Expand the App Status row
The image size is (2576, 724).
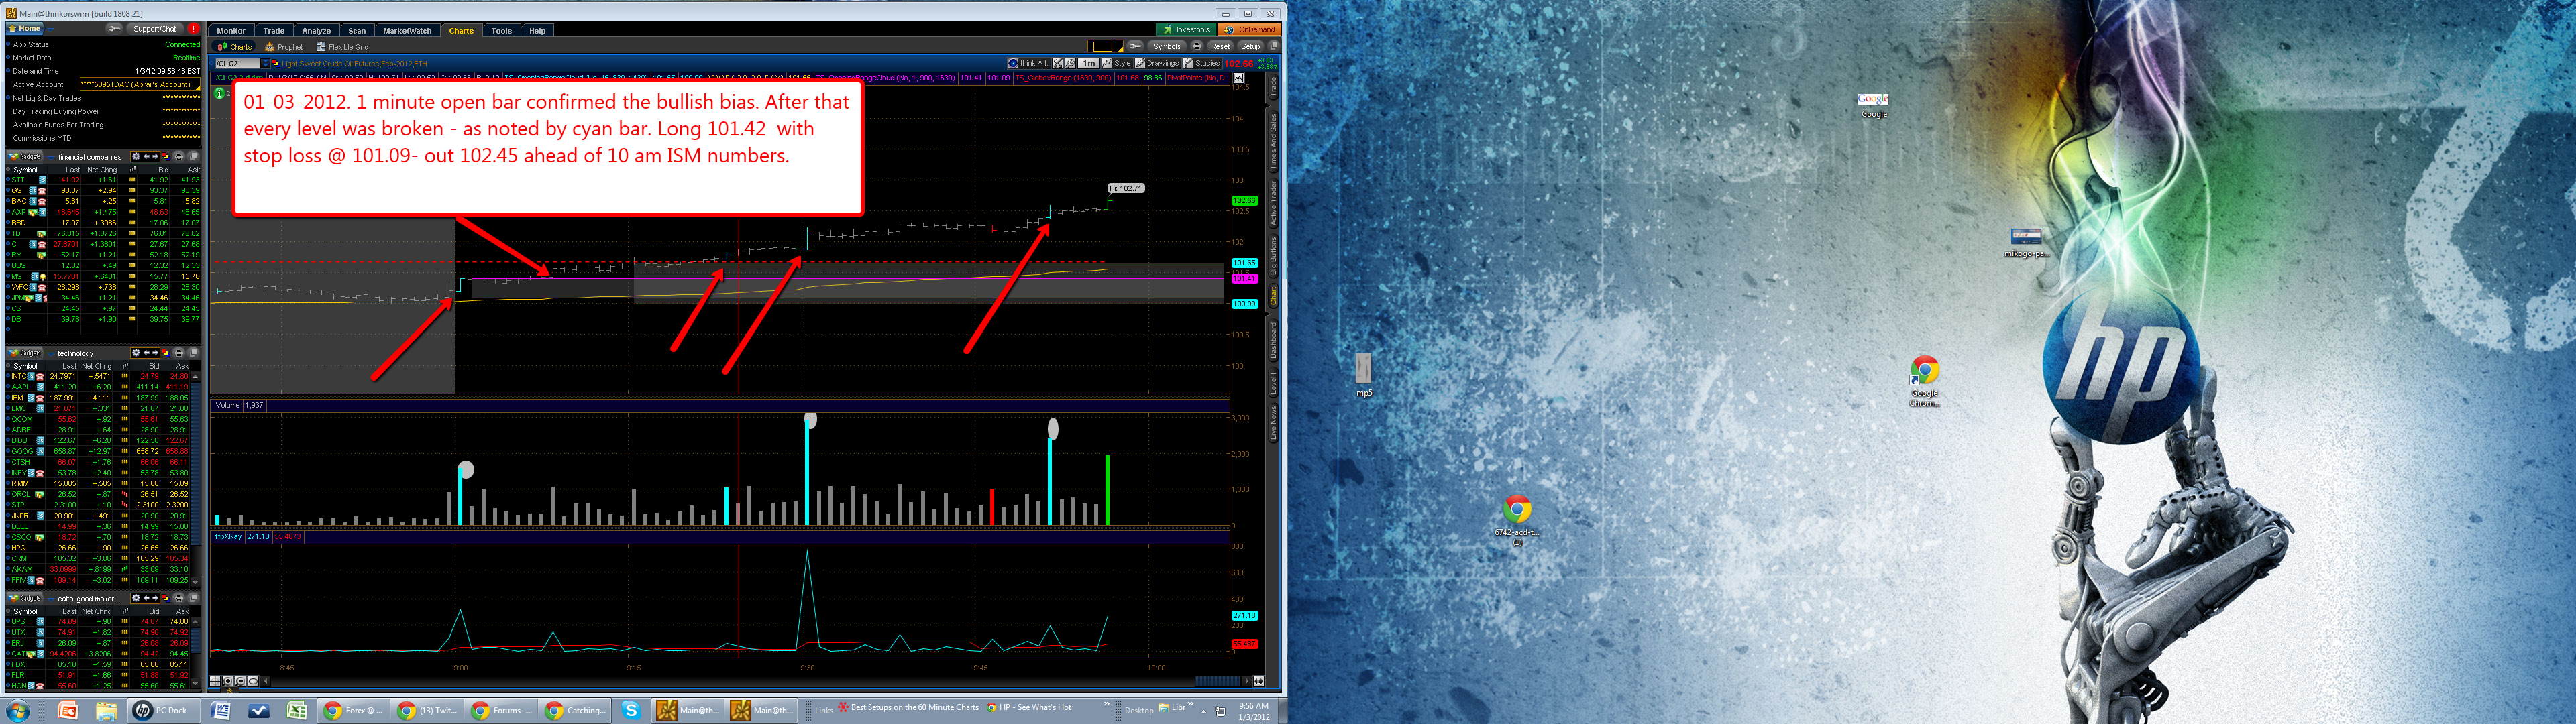point(8,44)
